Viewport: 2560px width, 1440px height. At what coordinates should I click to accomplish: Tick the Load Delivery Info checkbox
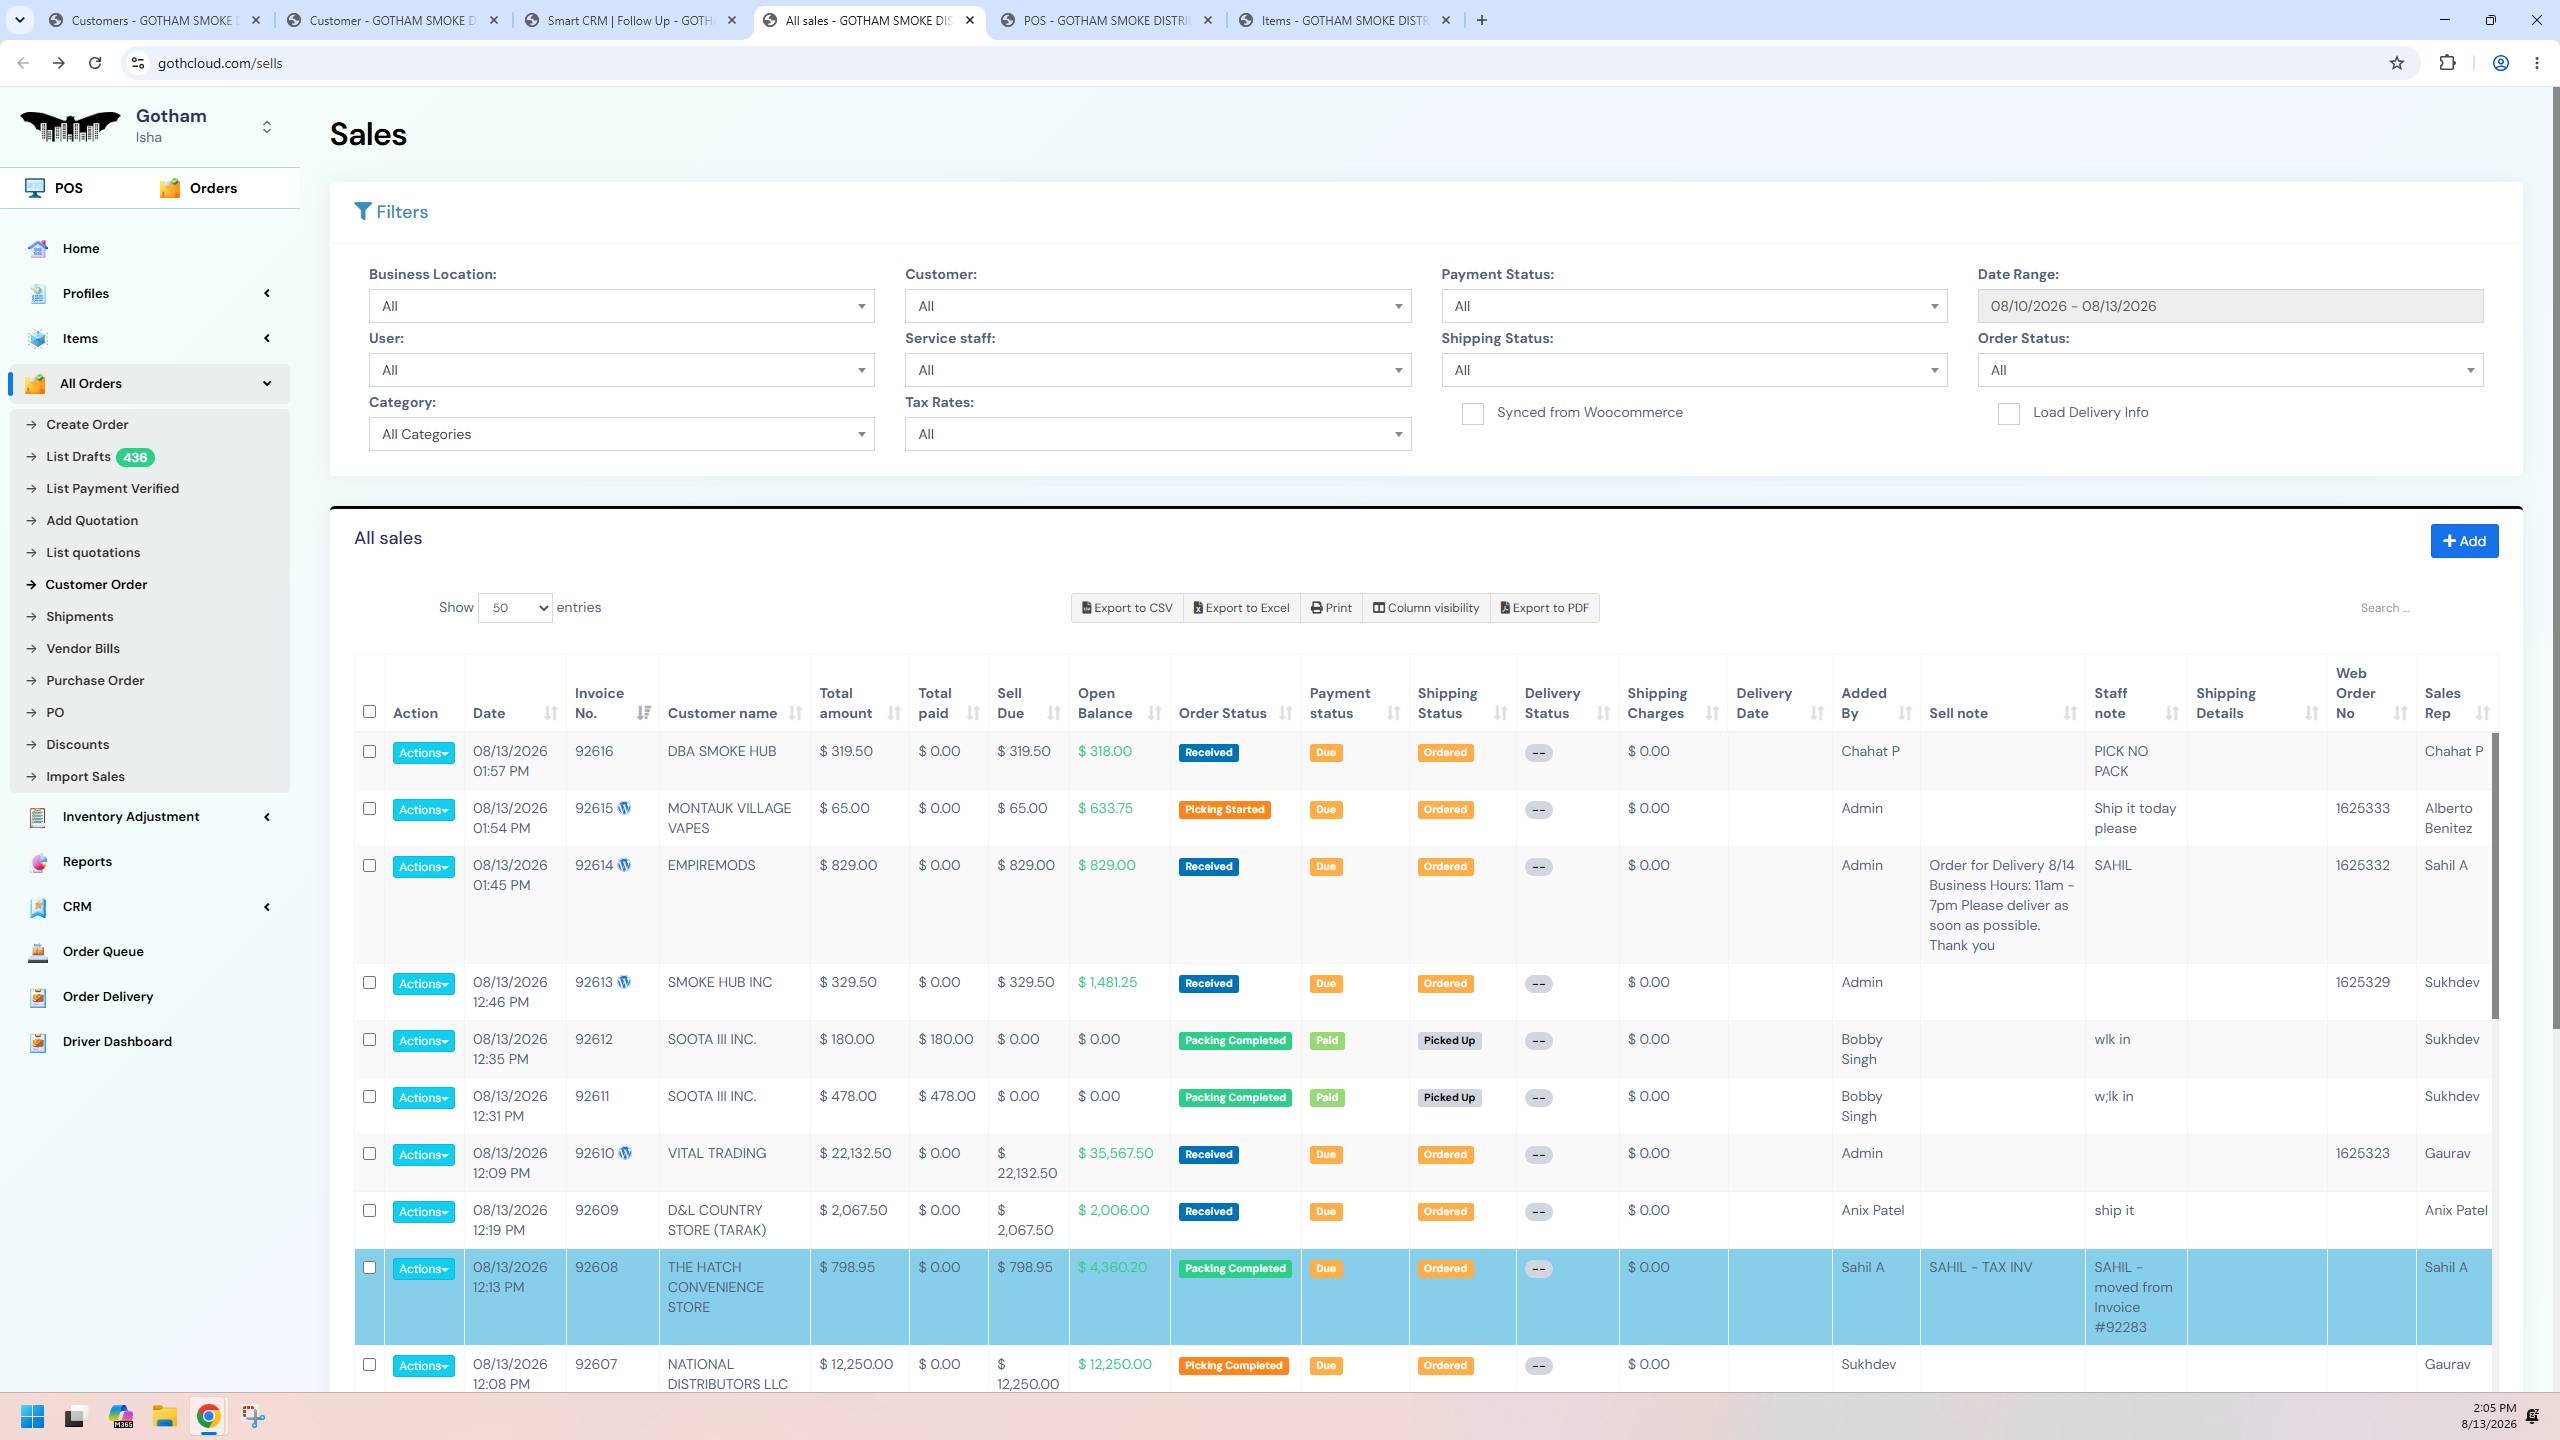coord(2008,414)
